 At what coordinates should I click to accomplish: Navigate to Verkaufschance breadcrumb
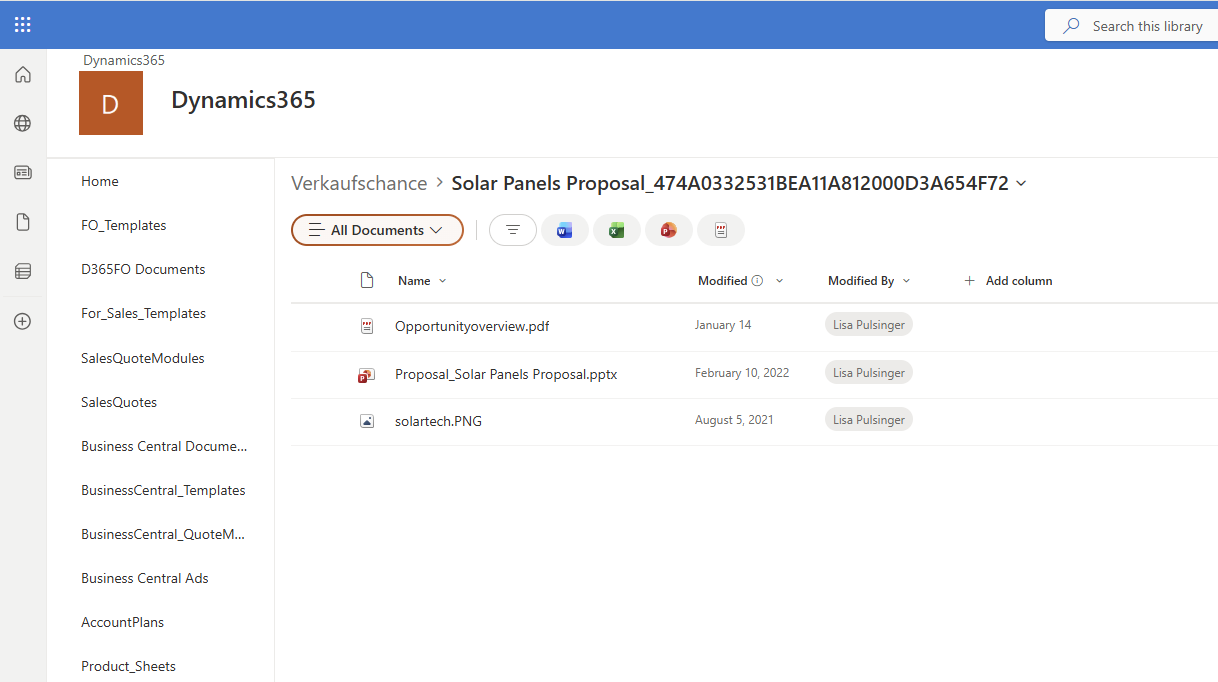(x=359, y=183)
